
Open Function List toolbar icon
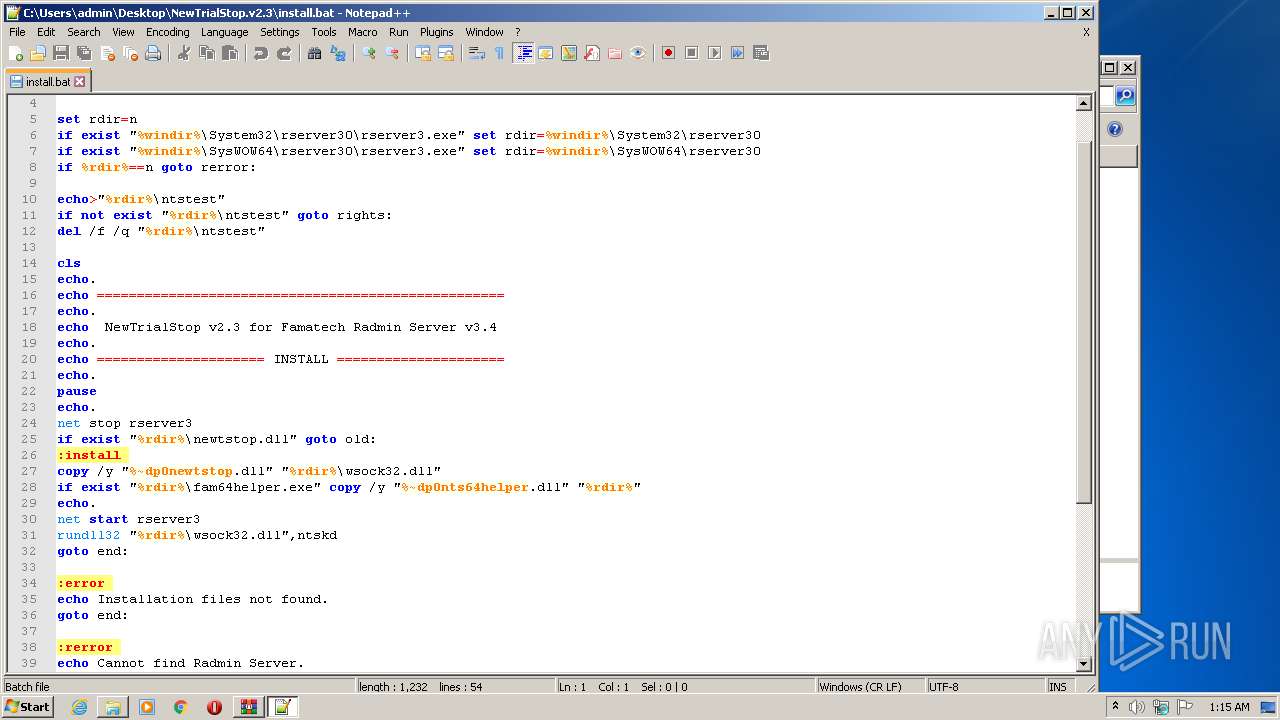(x=592, y=53)
